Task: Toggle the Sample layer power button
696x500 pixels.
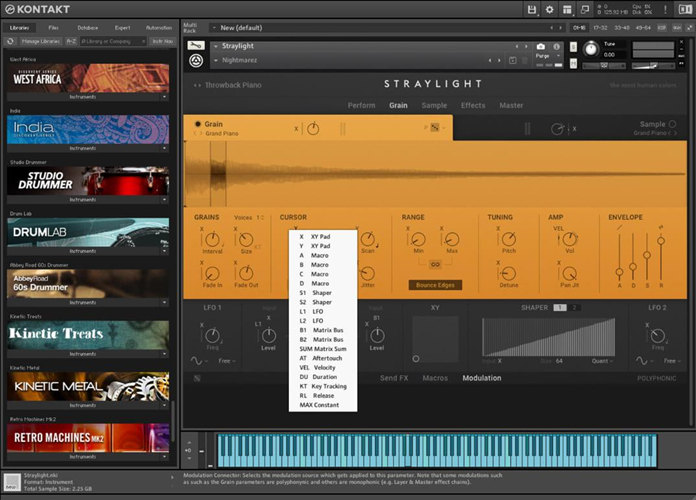Action: tap(673, 125)
